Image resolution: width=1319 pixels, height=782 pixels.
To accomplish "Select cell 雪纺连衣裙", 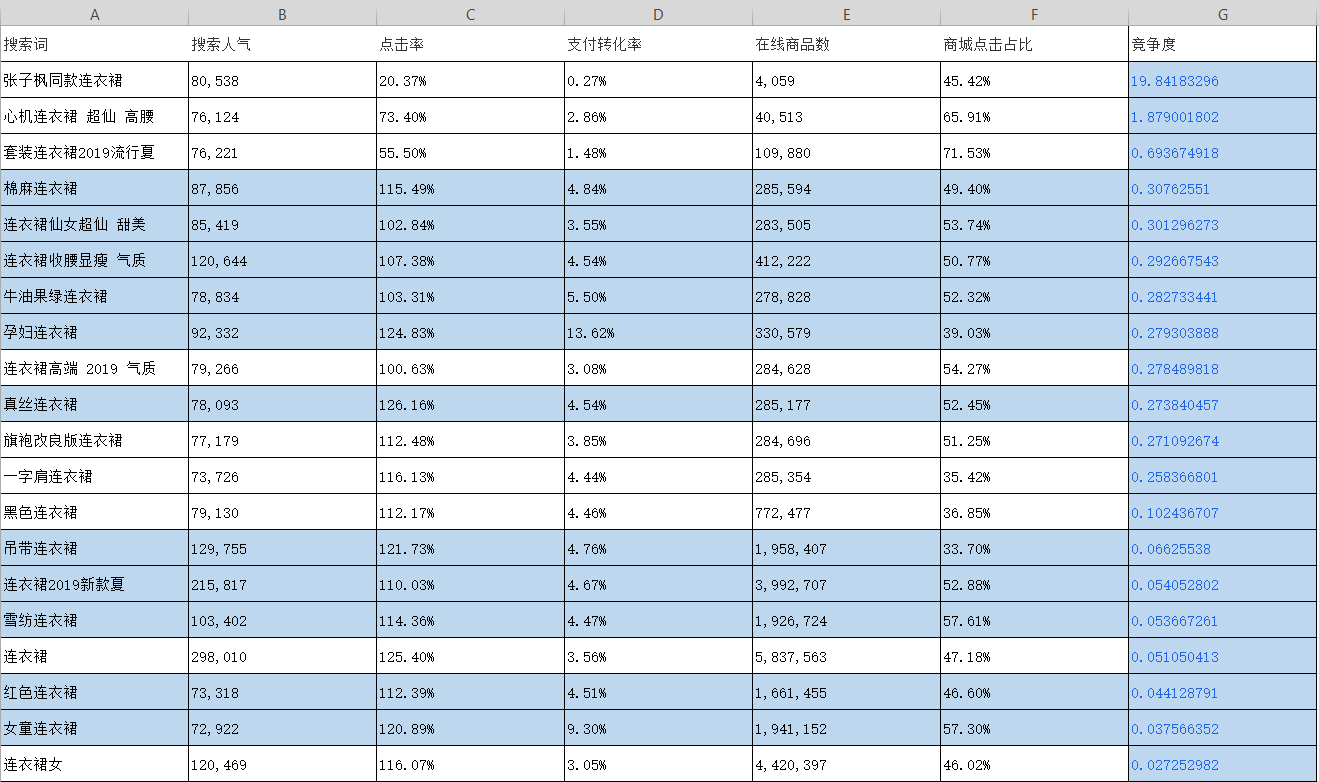I will click(94, 620).
